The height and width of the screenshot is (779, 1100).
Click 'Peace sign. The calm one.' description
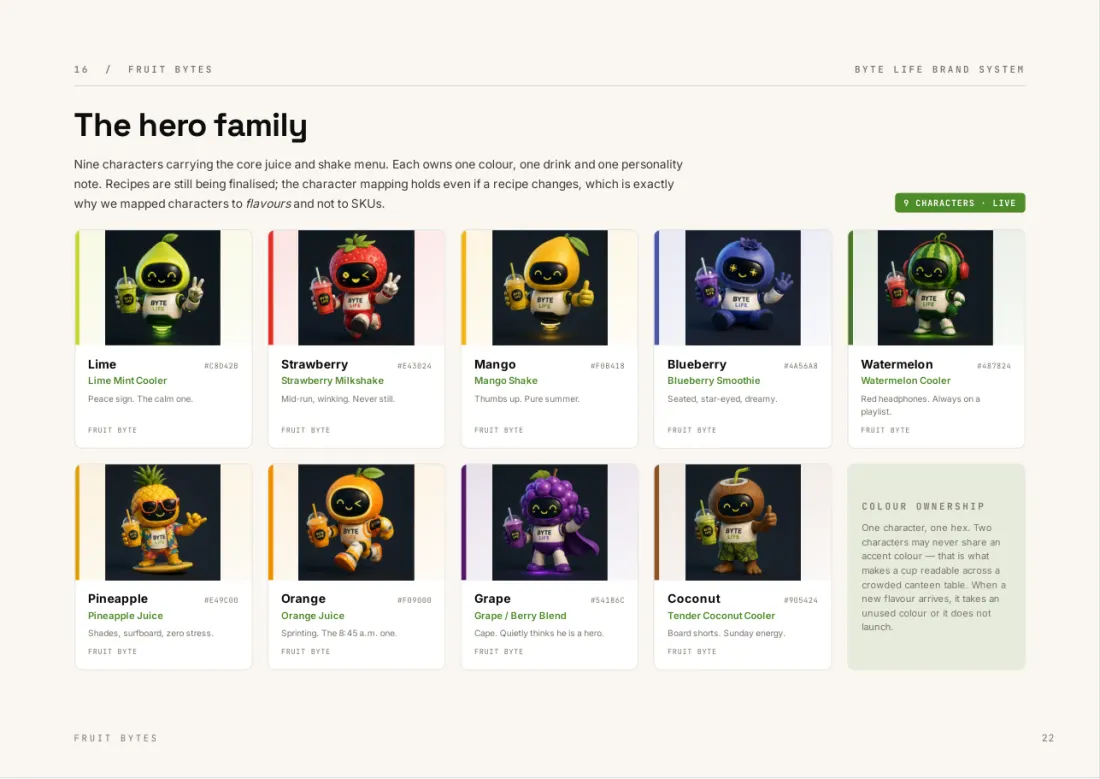140,399
